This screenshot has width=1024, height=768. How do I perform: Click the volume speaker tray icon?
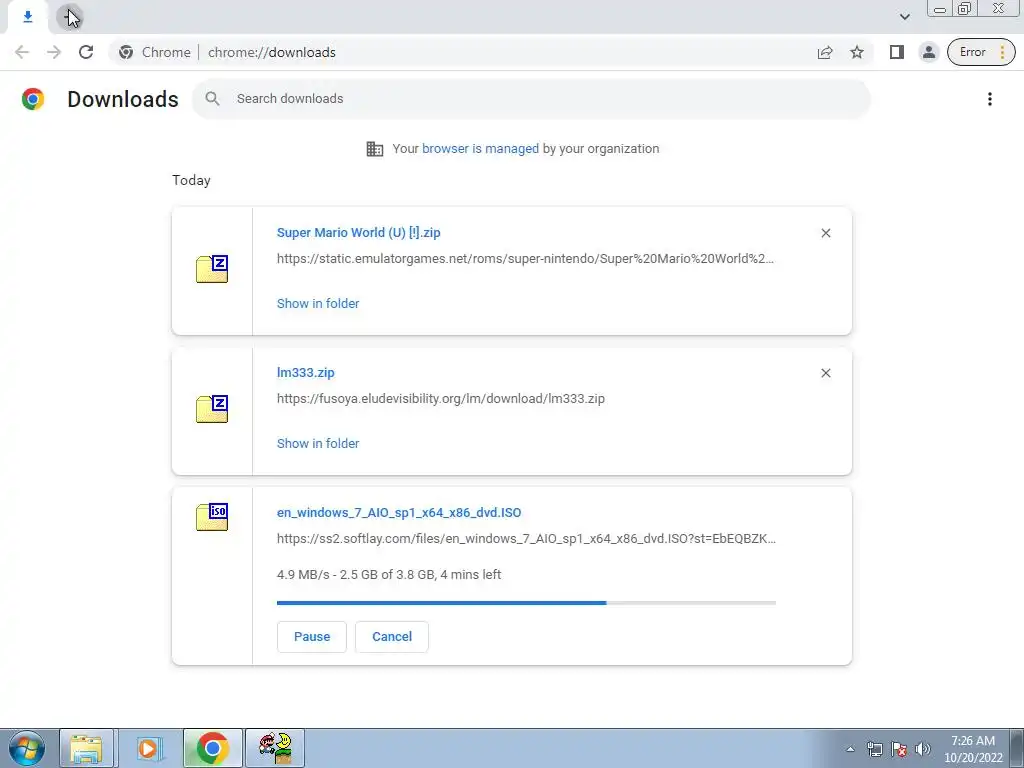tap(923, 749)
